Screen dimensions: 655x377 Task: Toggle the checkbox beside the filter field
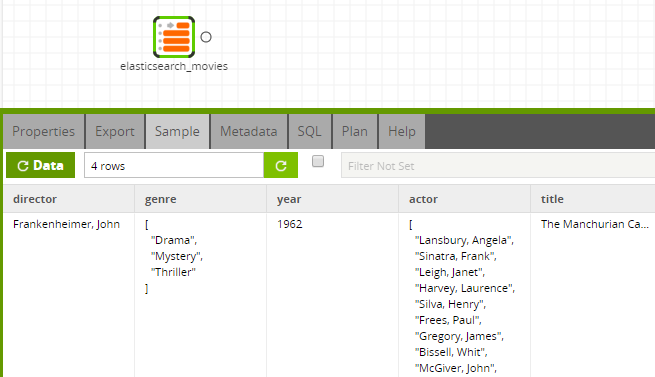(318, 161)
